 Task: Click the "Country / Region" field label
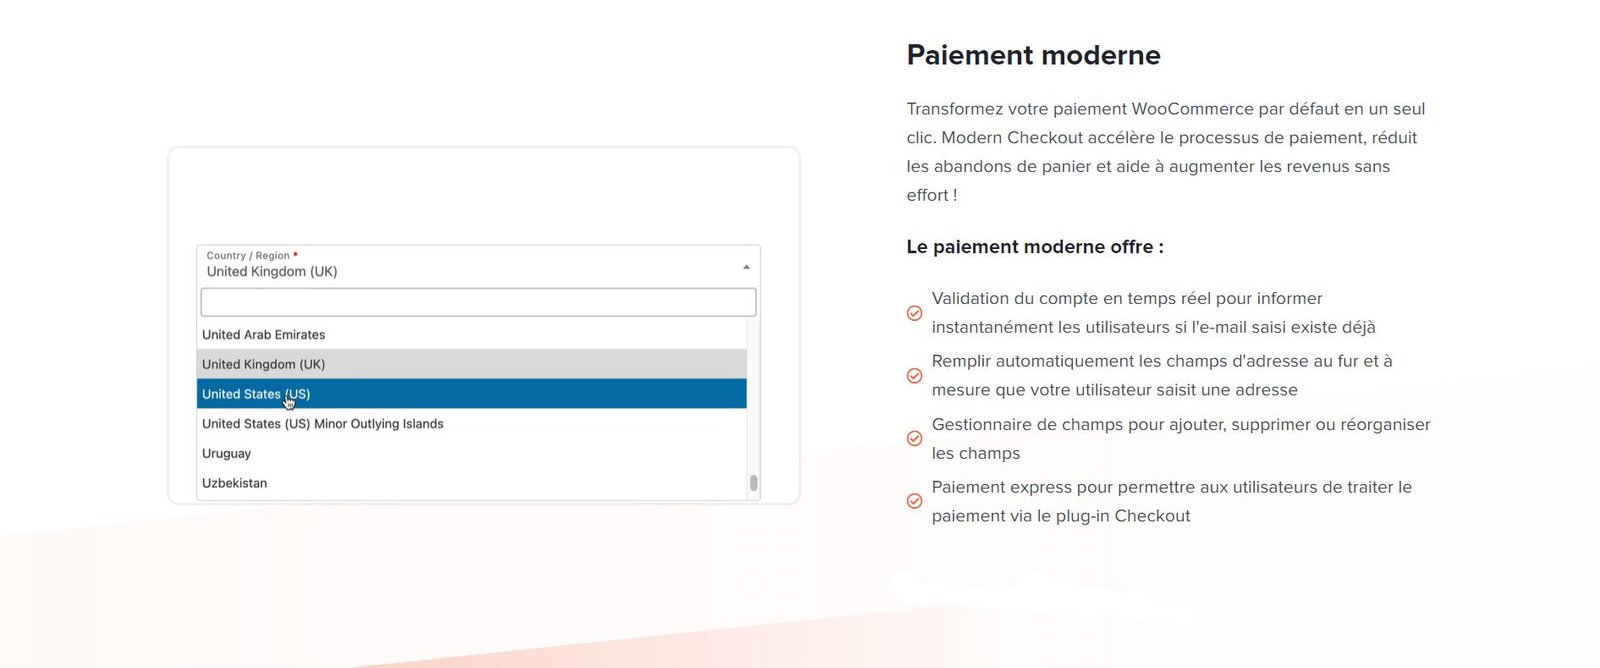coord(248,256)
